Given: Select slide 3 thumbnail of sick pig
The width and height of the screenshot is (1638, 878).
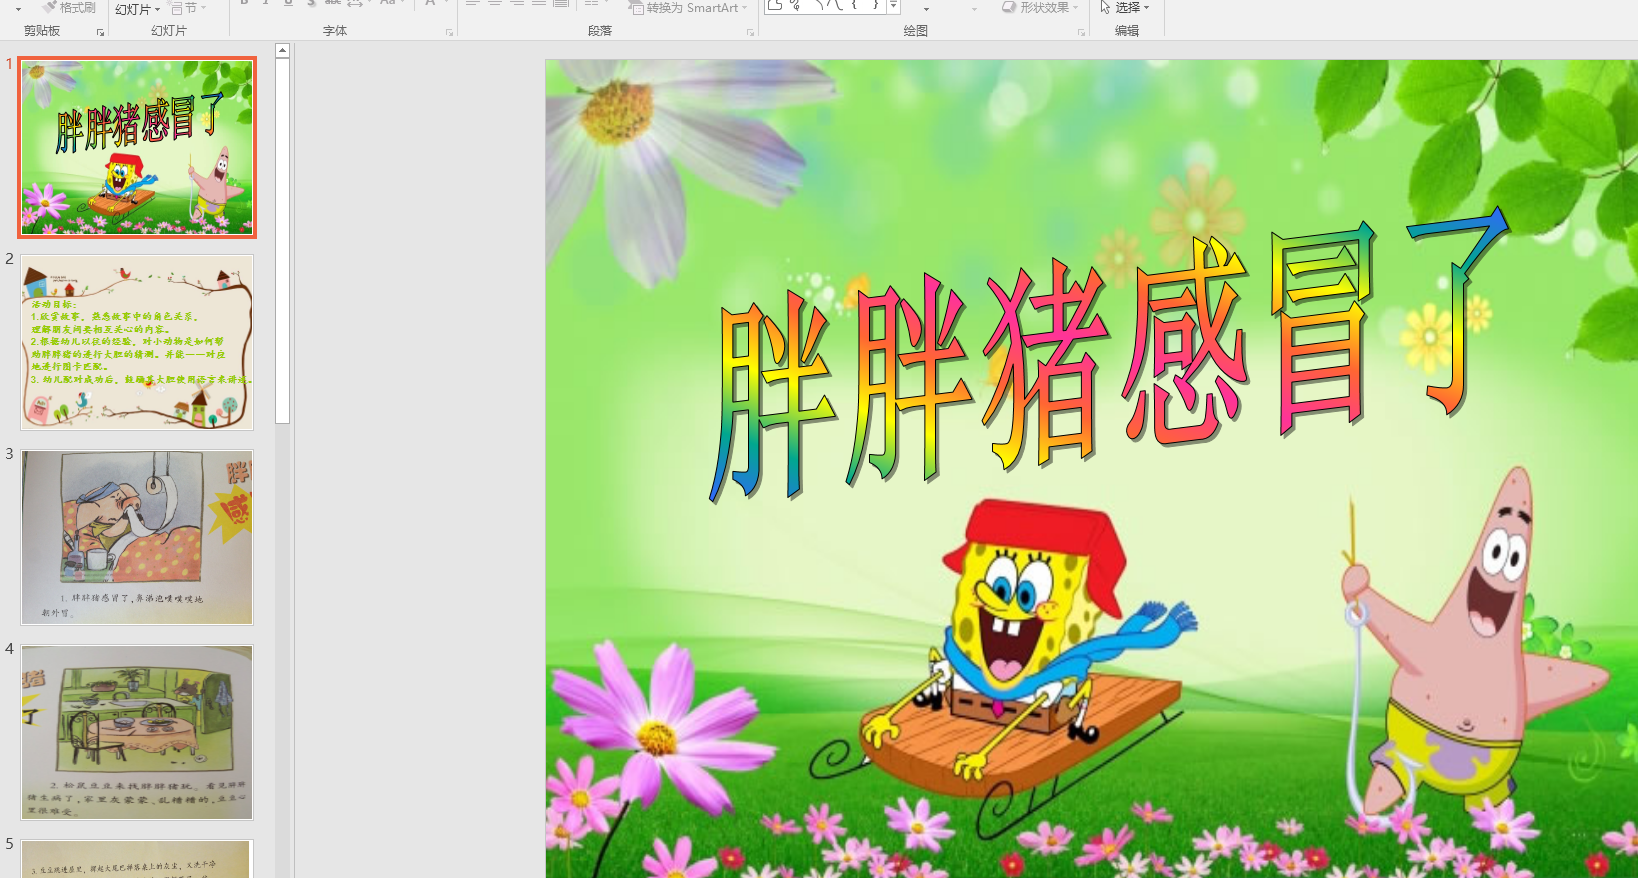Looking at the screenshot, I should pos(137,537).
